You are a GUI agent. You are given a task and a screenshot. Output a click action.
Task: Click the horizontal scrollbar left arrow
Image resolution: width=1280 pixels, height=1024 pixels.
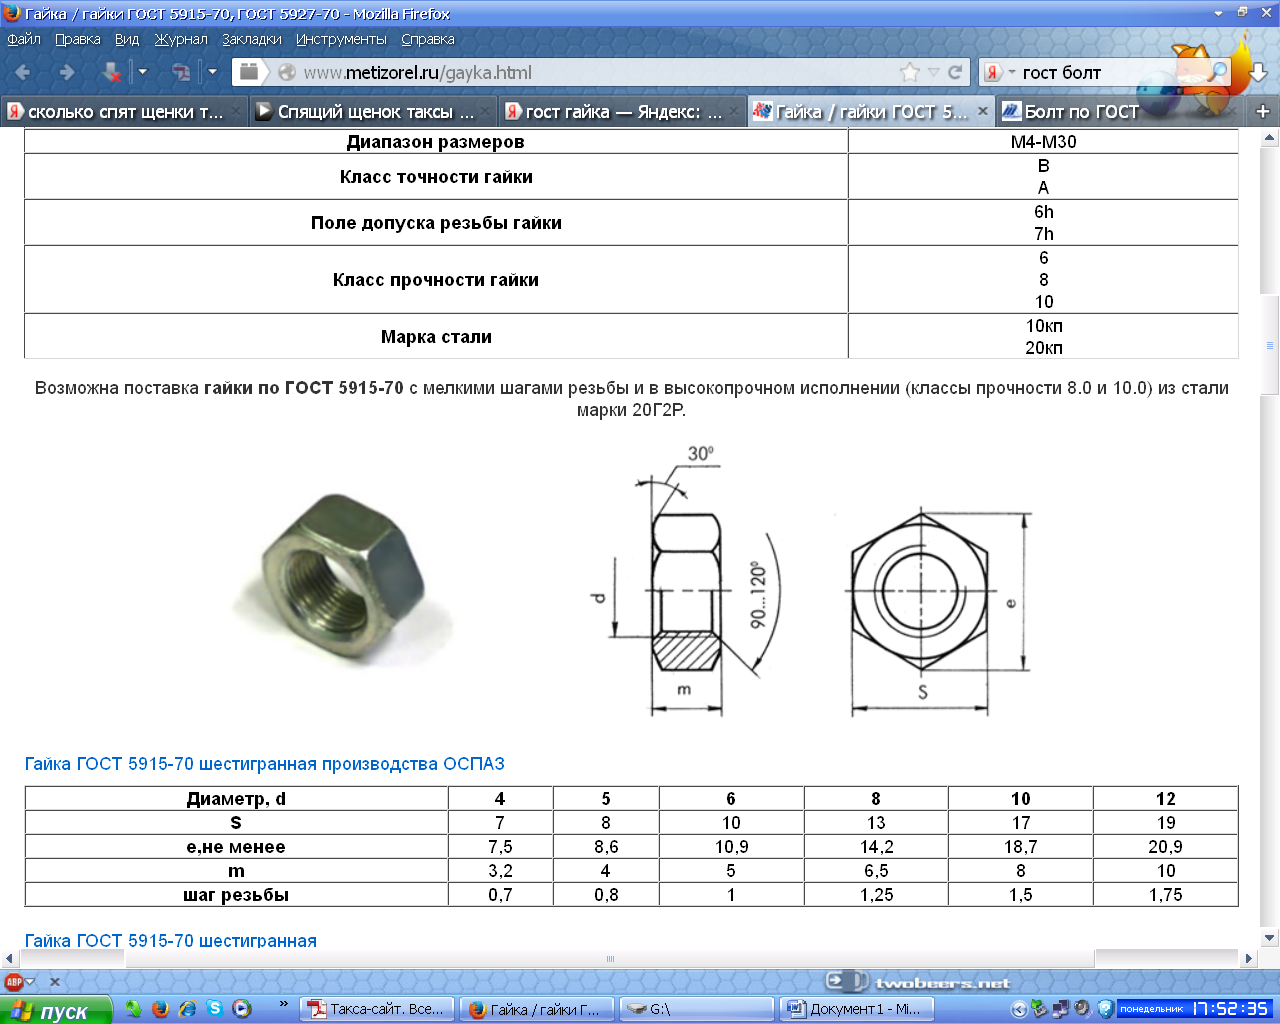coord(9,958)
